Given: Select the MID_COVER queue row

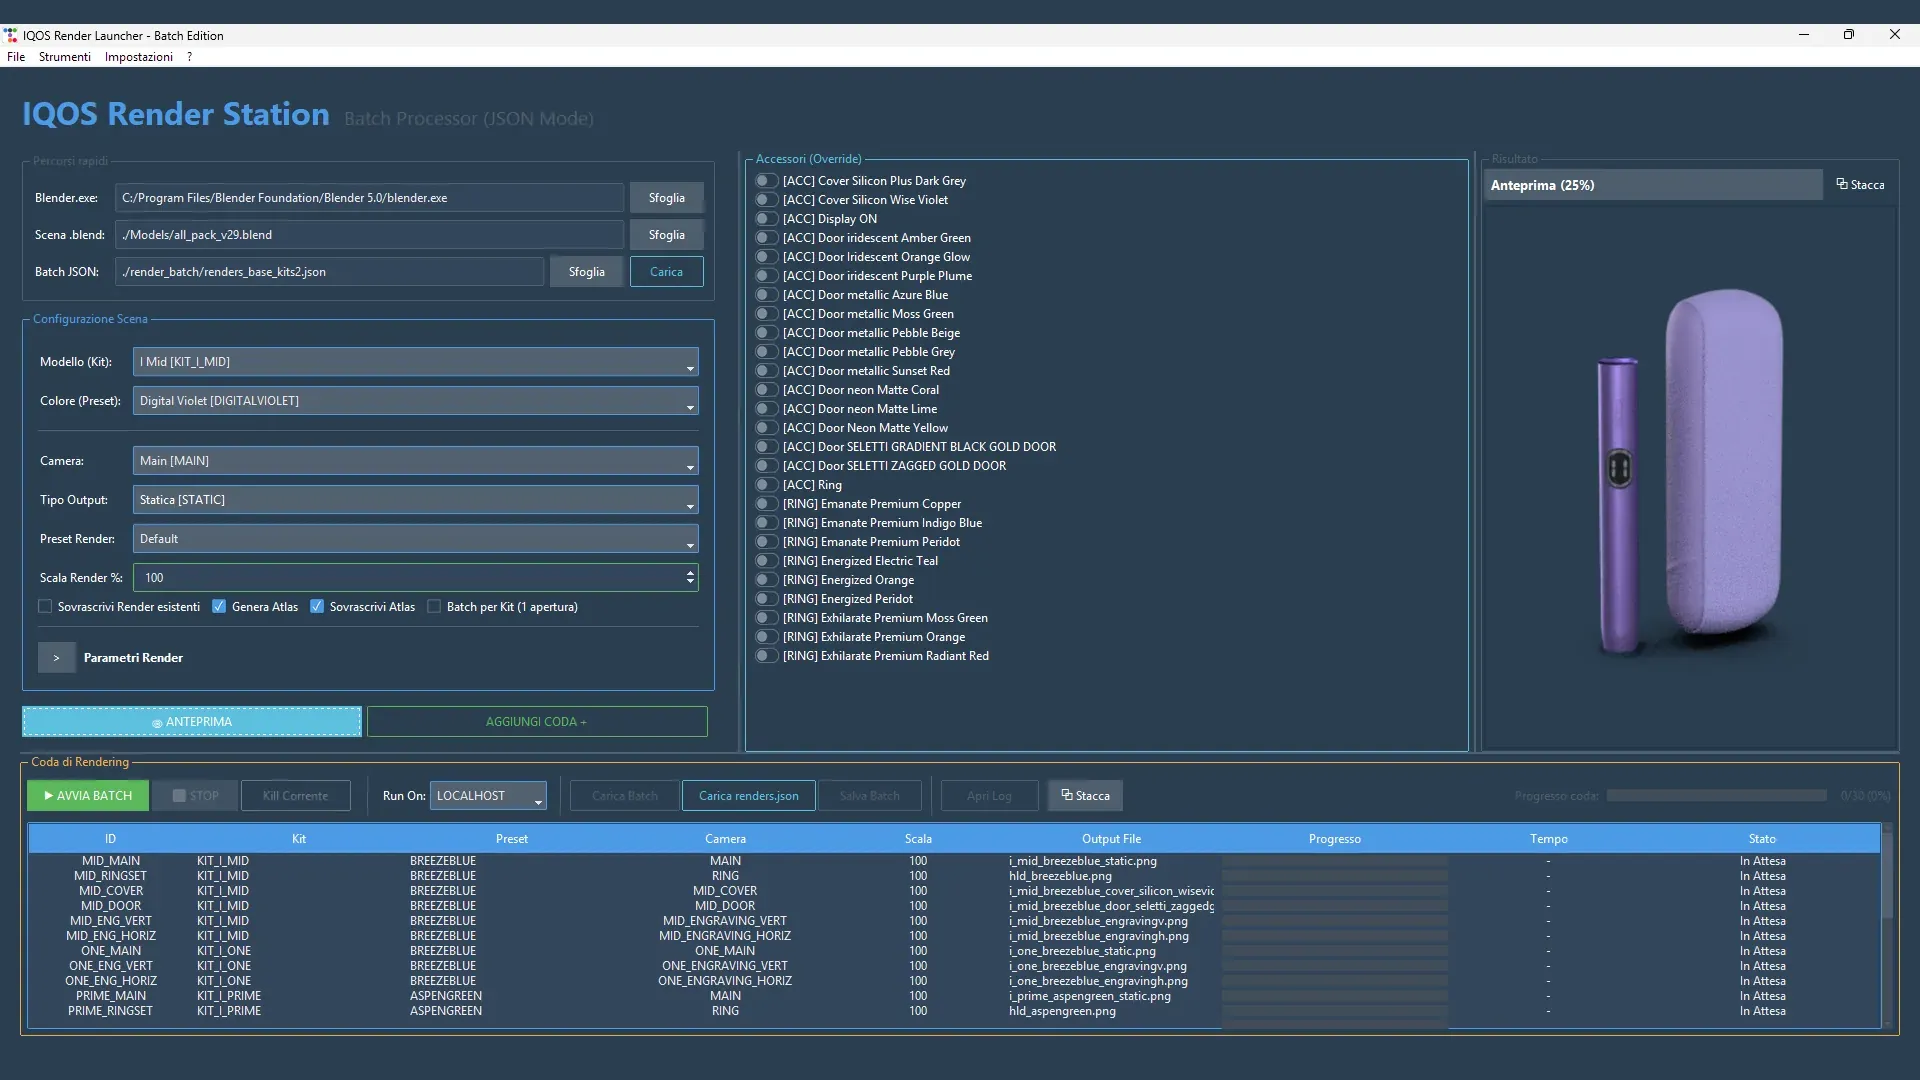Looking at the screenshot, I should coord(954,891).
